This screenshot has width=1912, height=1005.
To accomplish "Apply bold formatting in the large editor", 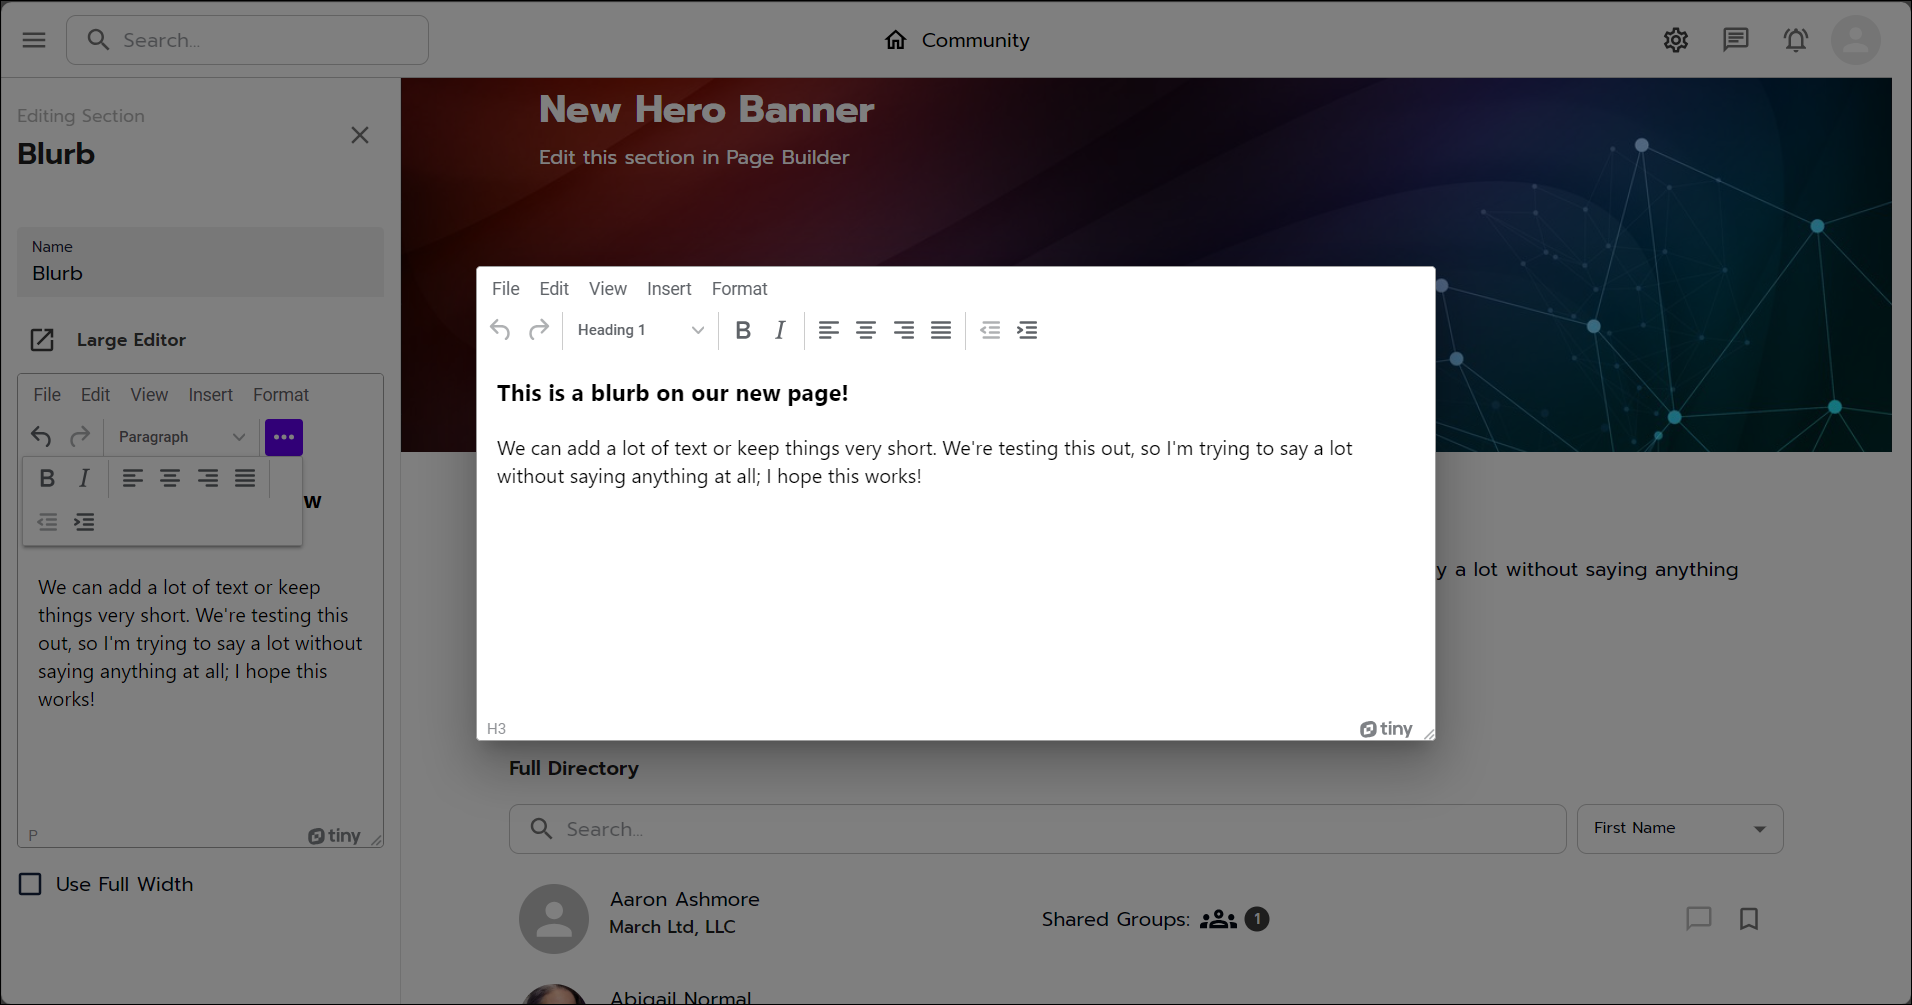I will [742, 330].
